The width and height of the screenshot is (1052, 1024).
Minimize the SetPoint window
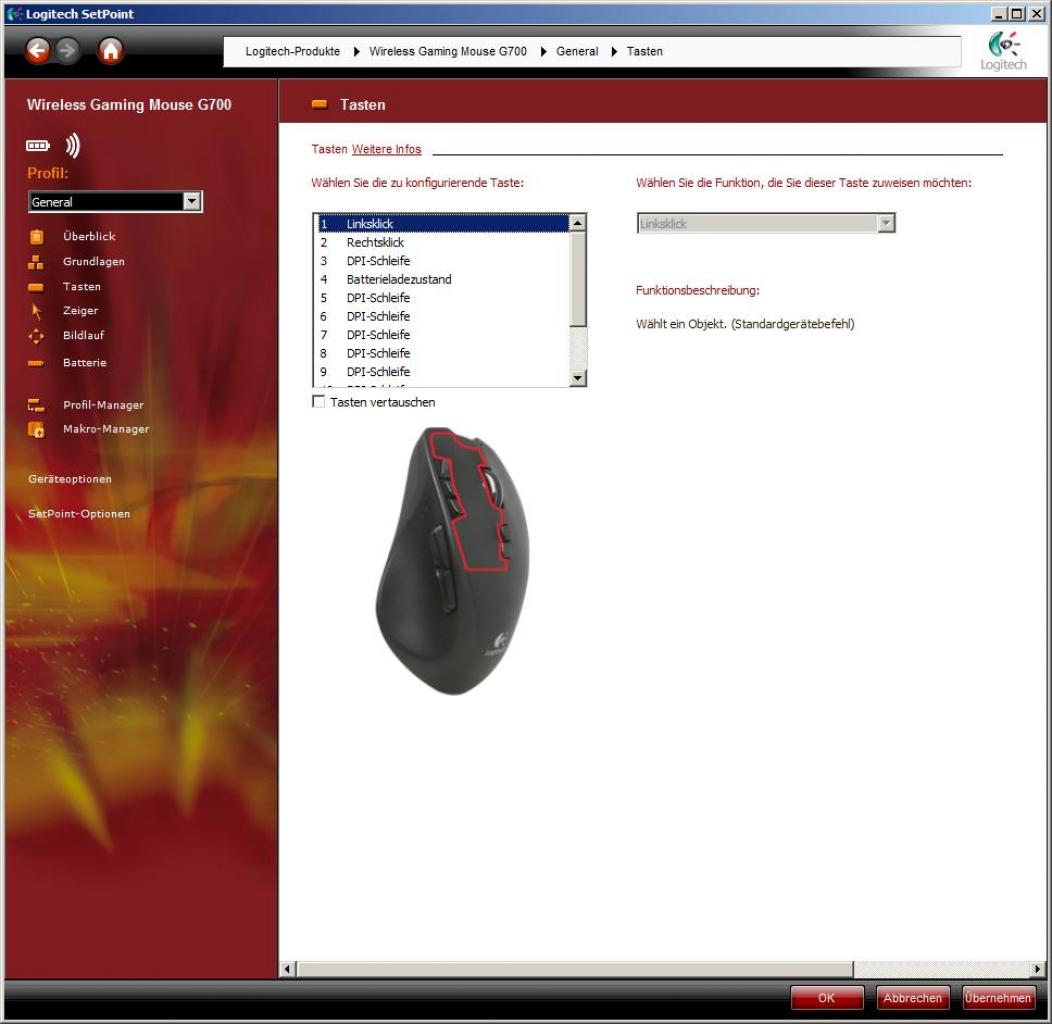(x=999, y=13)
